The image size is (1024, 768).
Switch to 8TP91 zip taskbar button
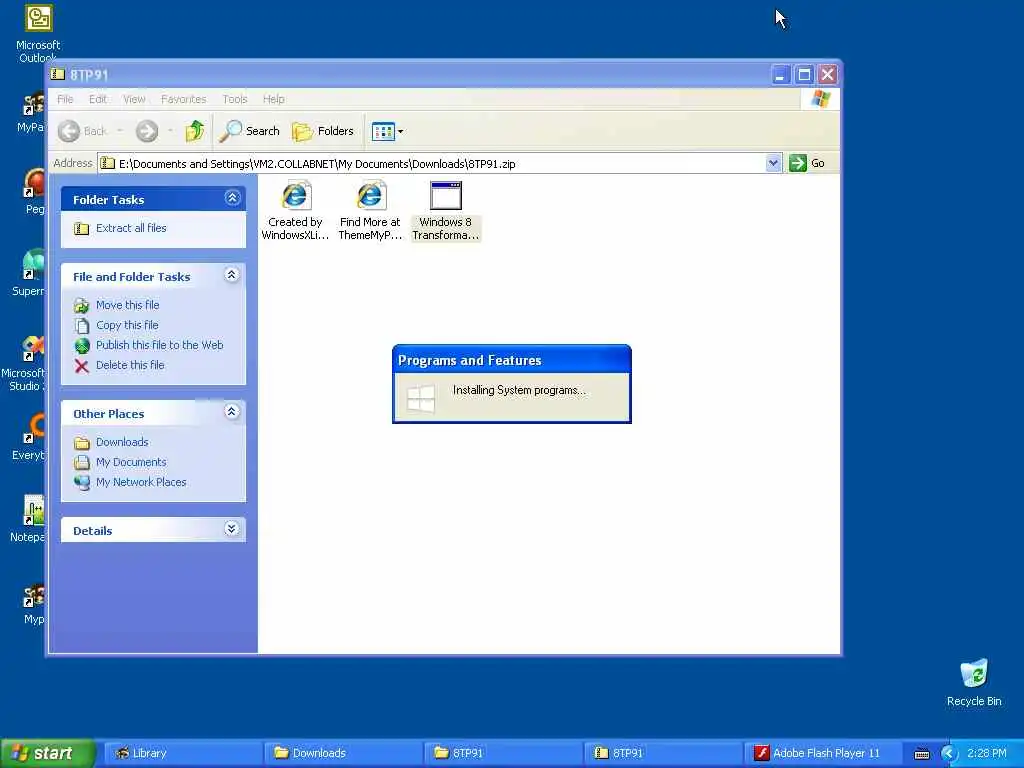click(662, 753)
